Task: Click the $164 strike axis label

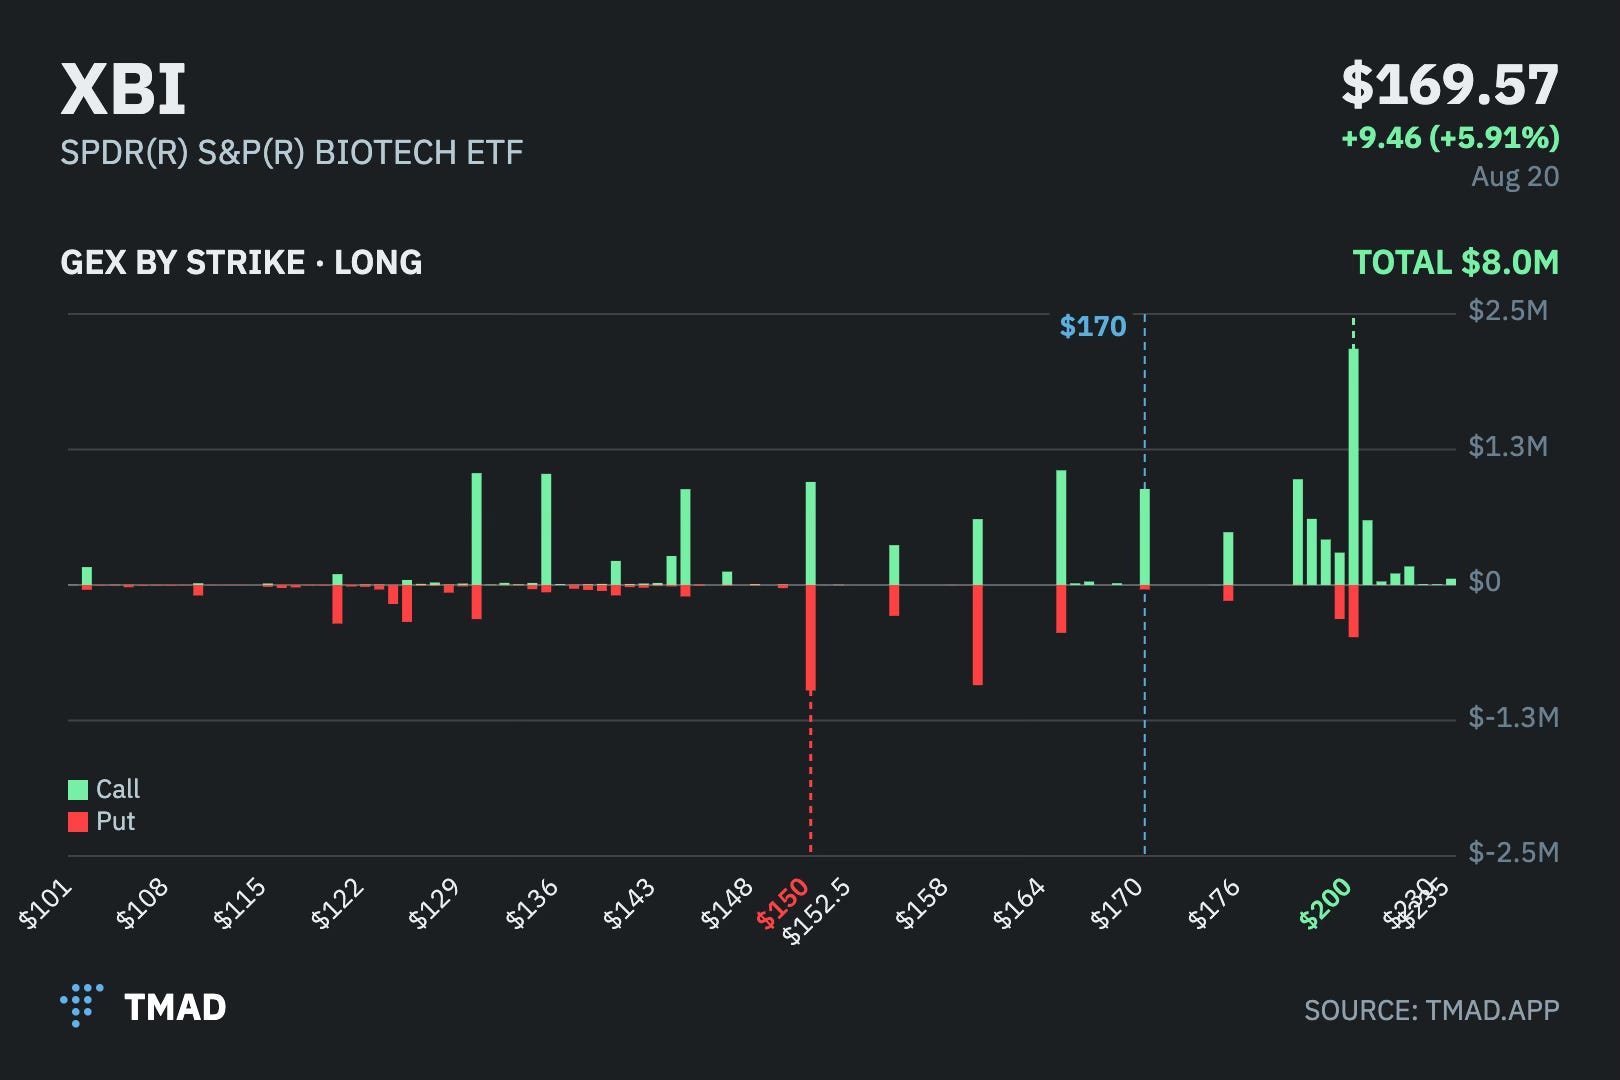Action: (x=1019, y=904)
